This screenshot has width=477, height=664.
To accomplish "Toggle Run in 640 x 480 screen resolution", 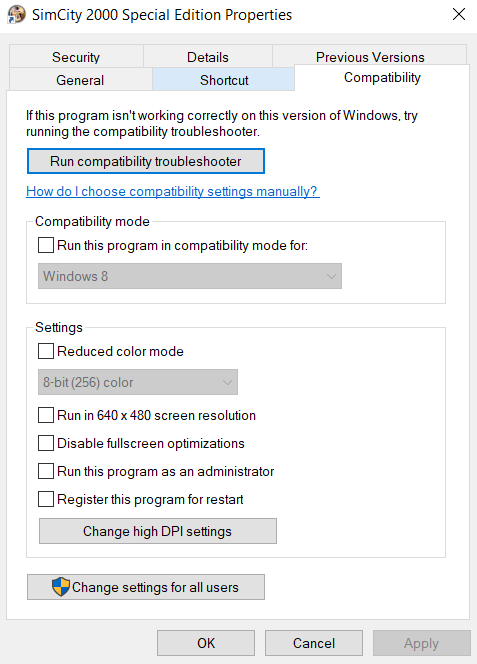I will [x=46, y=415].
